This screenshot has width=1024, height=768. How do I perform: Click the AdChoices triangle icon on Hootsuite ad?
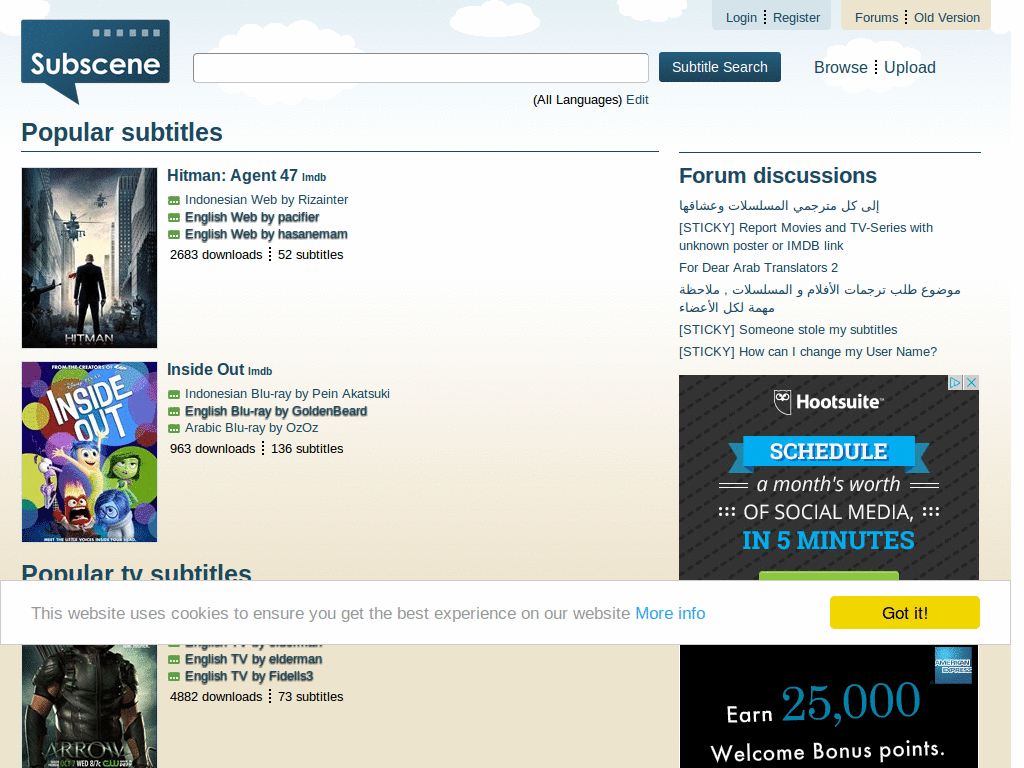click(x=955, y=382)
